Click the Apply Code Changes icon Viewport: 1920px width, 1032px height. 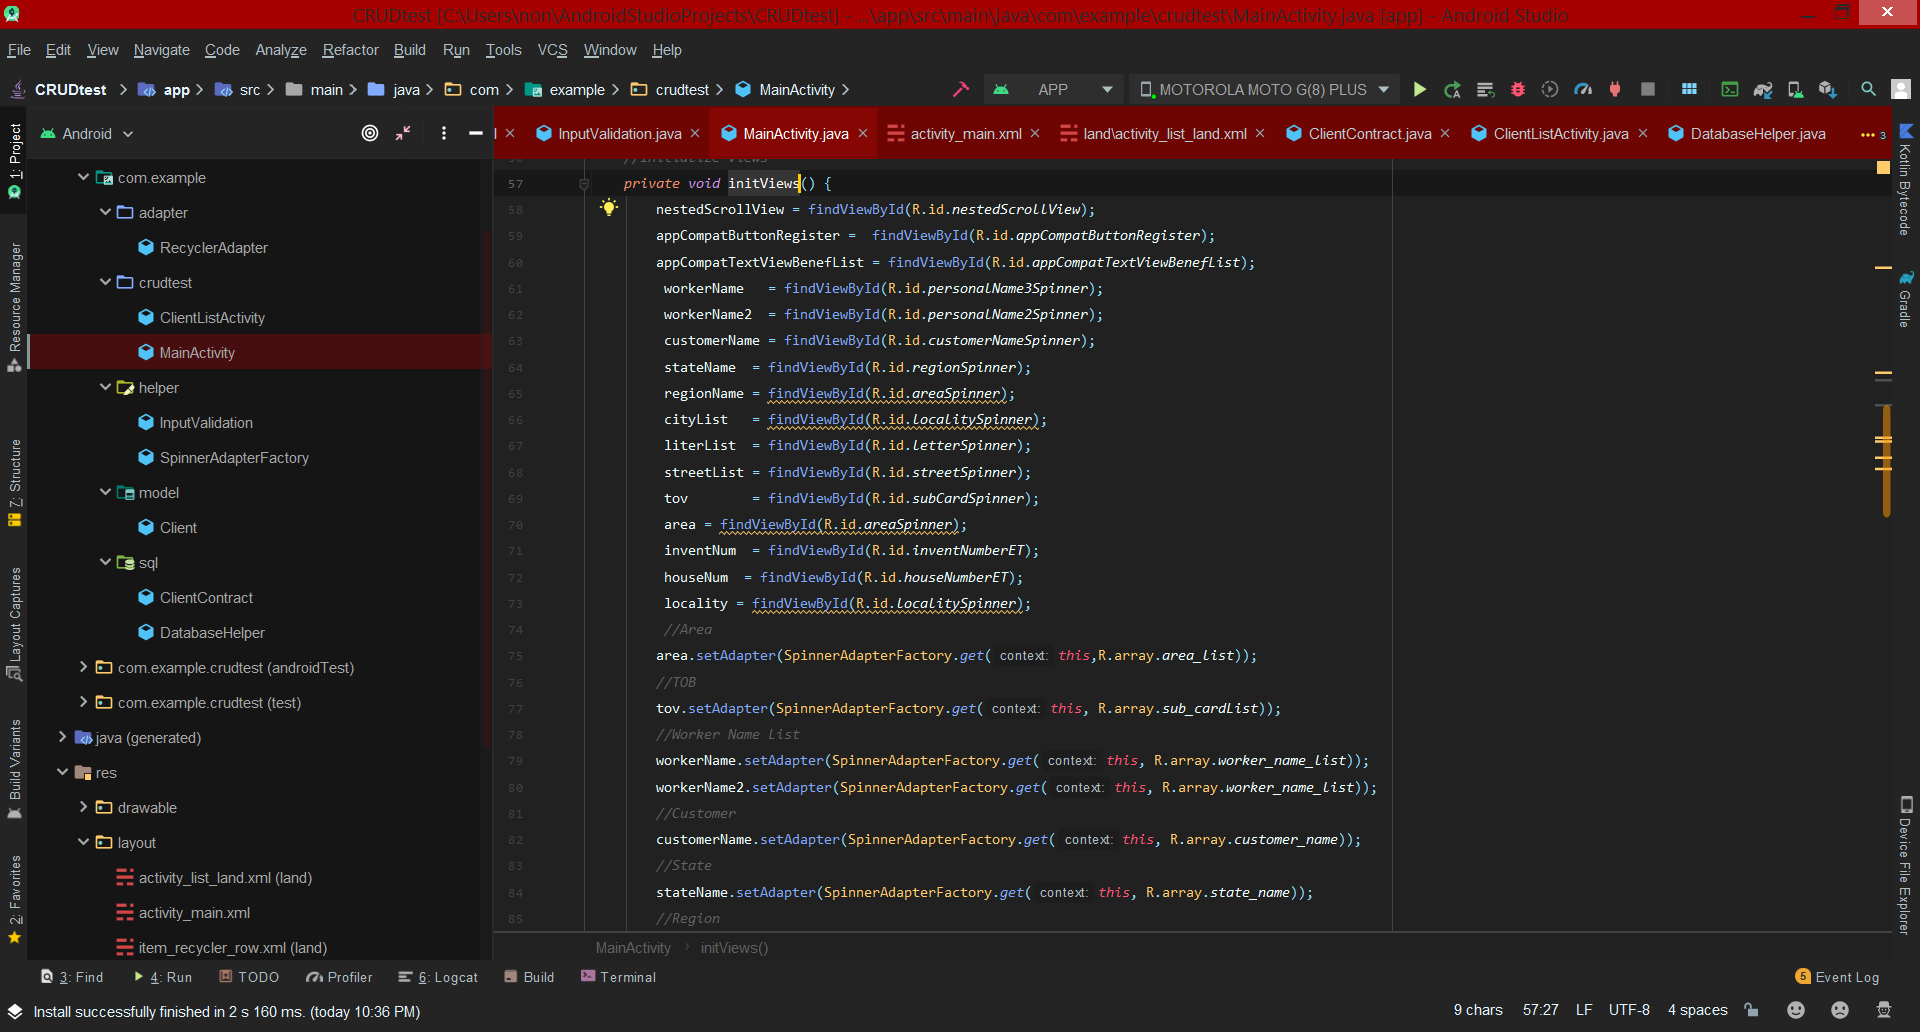(1485, 89)
